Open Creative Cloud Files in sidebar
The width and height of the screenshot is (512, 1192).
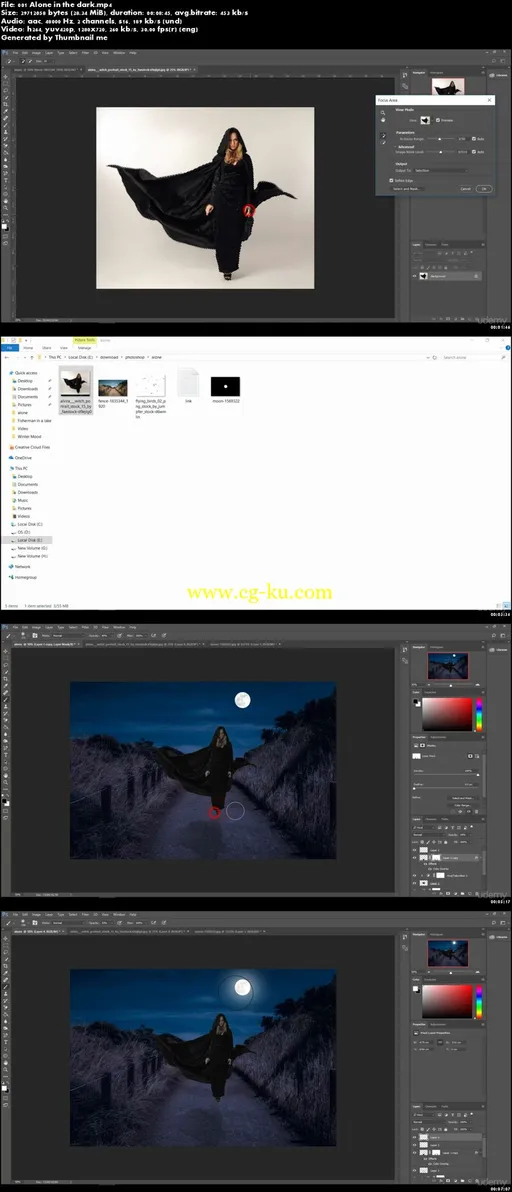coord(30,447)
